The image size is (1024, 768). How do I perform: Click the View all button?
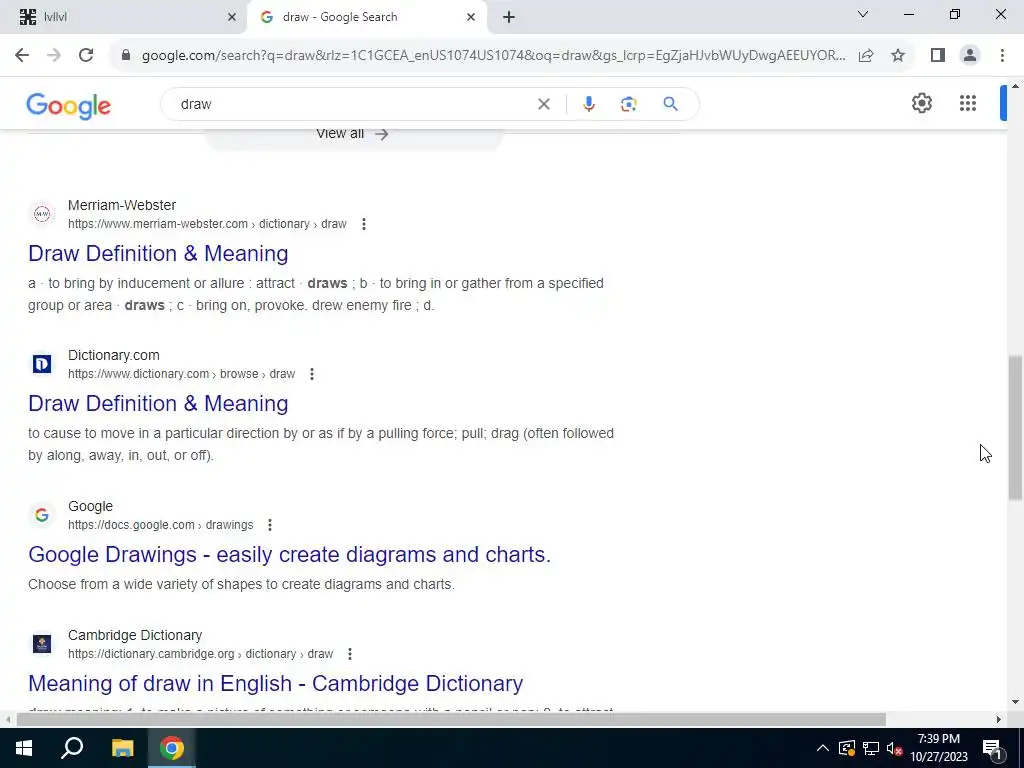(353, 135)
